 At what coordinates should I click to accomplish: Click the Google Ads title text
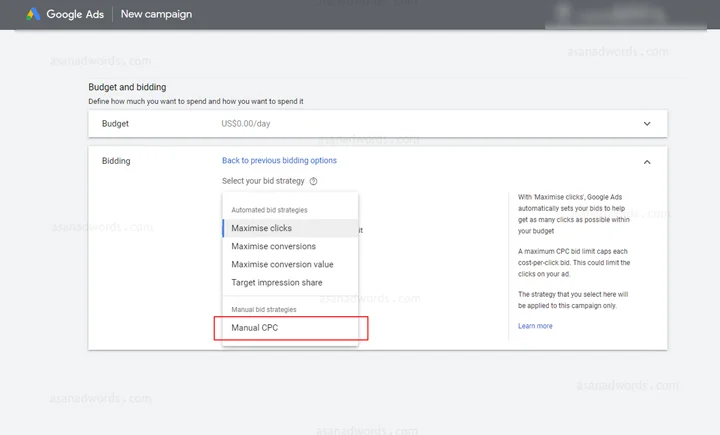click(x=75, y=14)
